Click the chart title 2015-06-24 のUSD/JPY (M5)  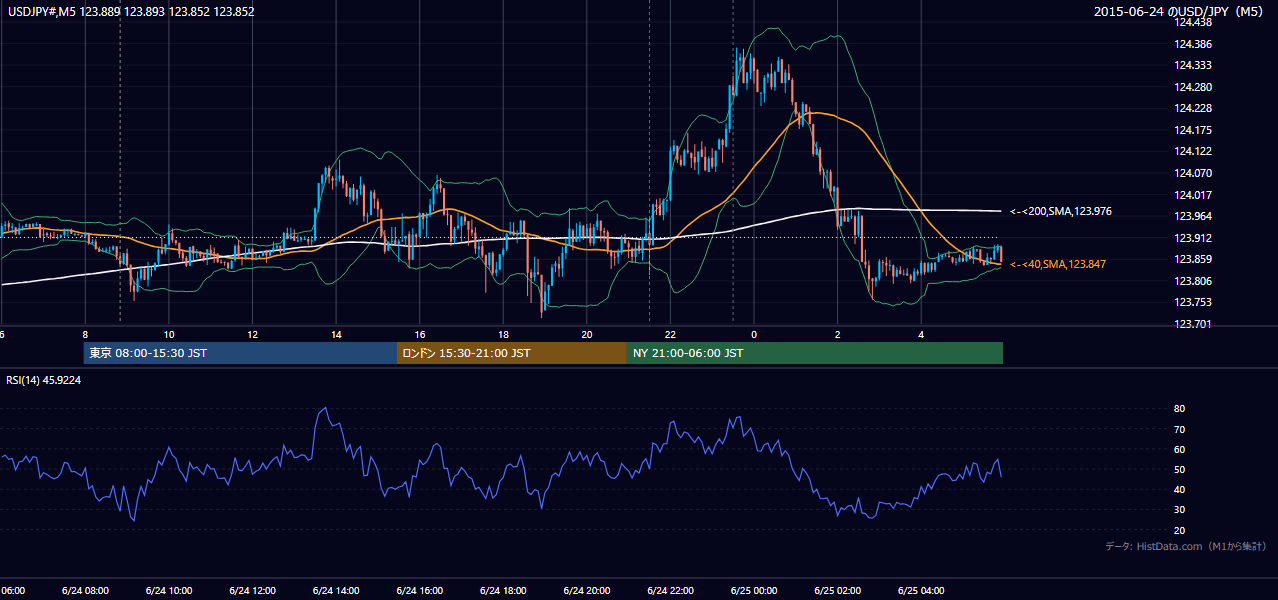pyautogui.click(x=1180, y=12)
